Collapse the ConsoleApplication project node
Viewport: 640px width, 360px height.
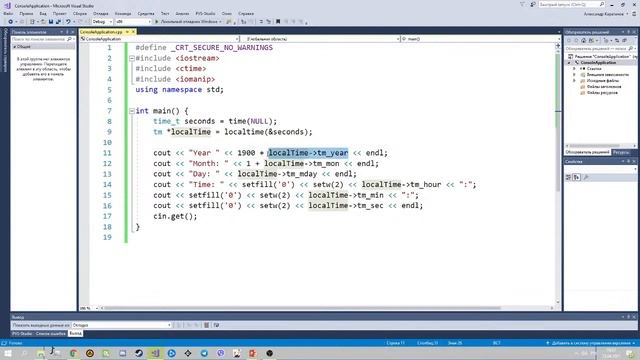click(x=569, y=62)
